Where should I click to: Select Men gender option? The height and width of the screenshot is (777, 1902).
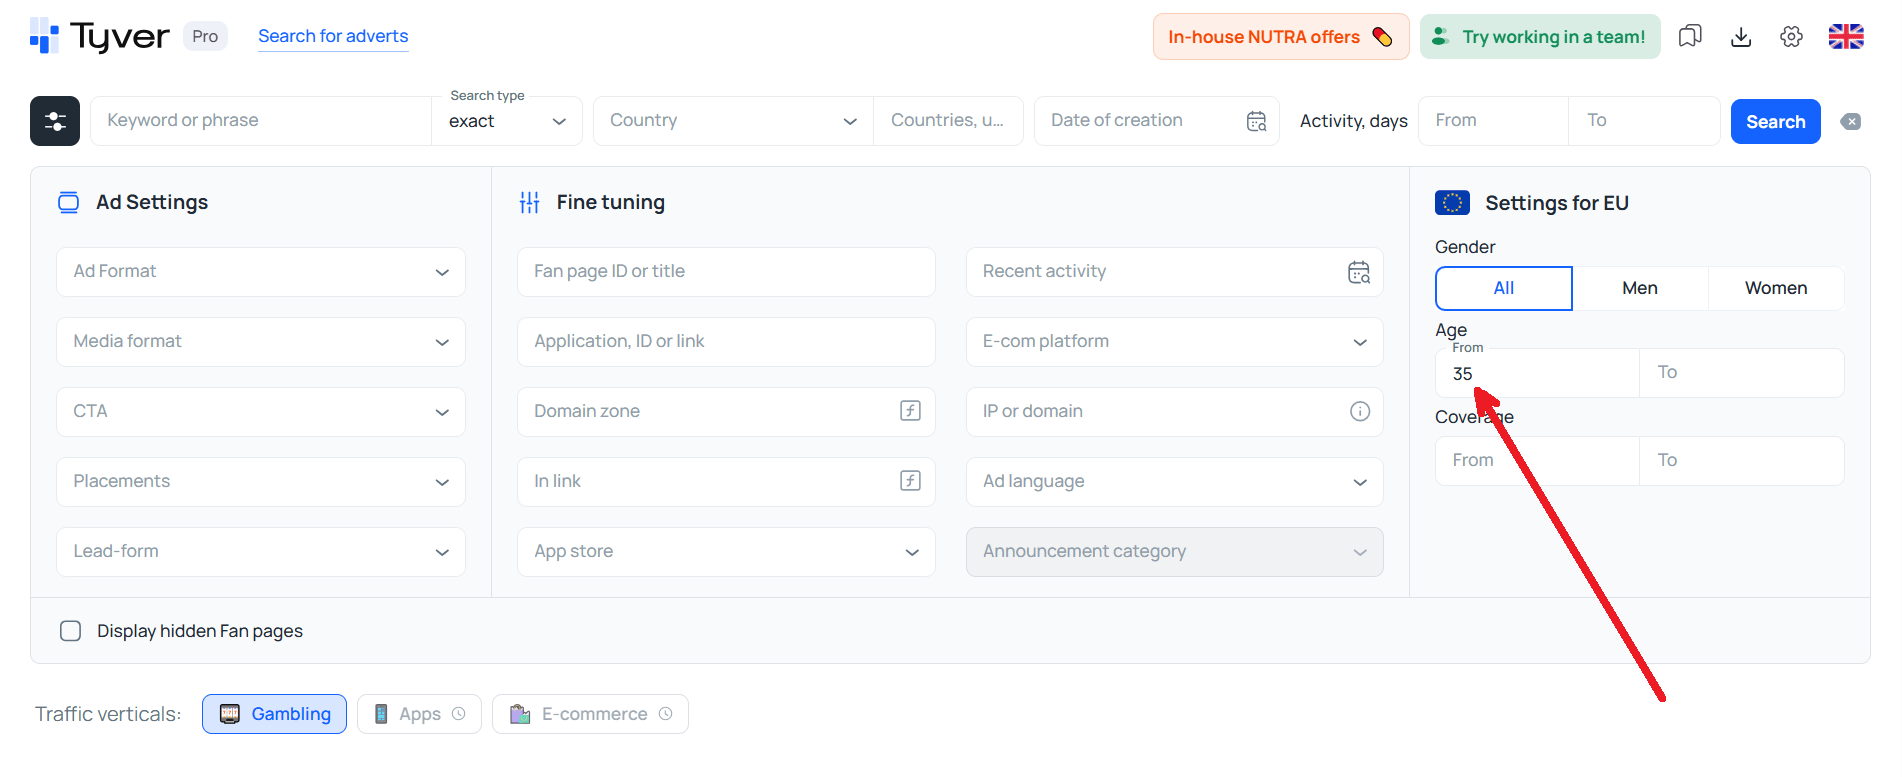(1639, 288)
